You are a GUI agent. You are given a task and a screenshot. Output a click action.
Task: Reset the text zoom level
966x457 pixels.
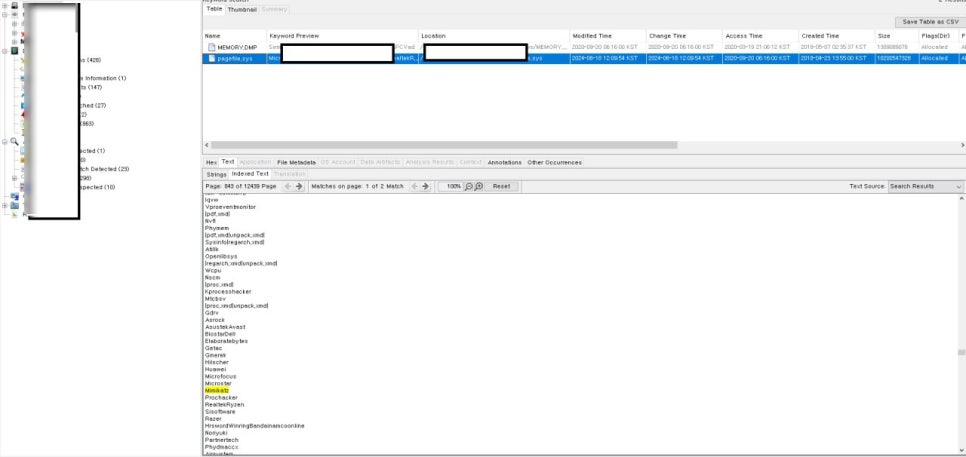click(501, 186)
